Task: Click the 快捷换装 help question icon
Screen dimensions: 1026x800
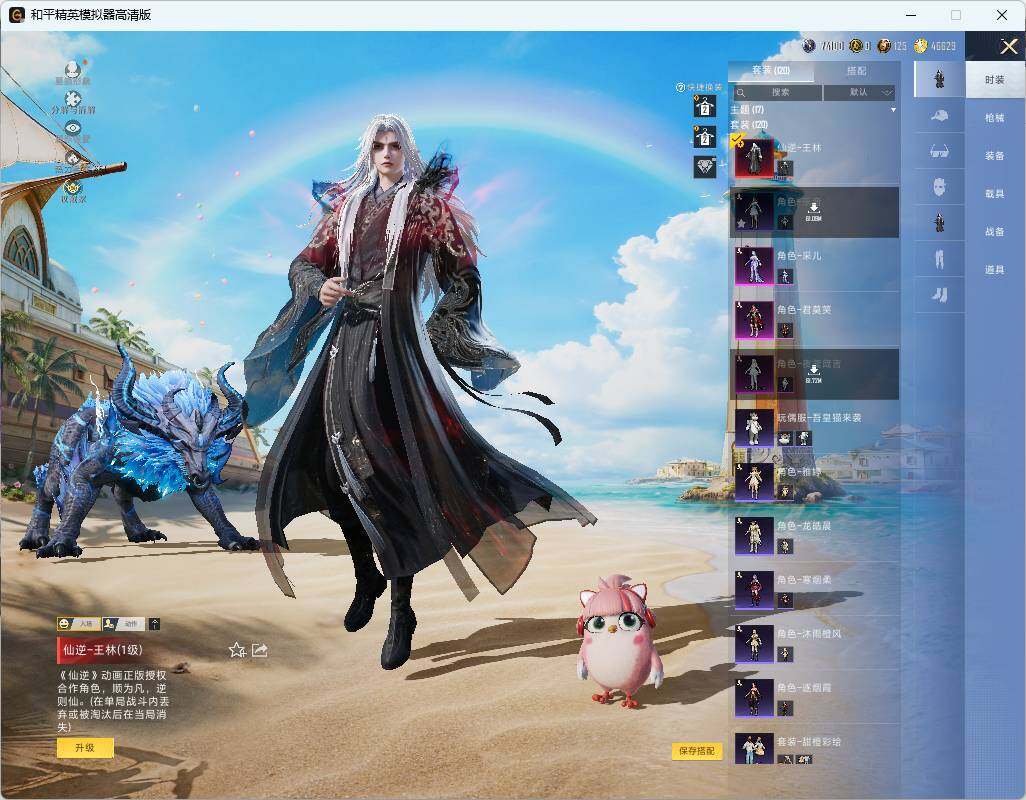Action: pos(680,87)
